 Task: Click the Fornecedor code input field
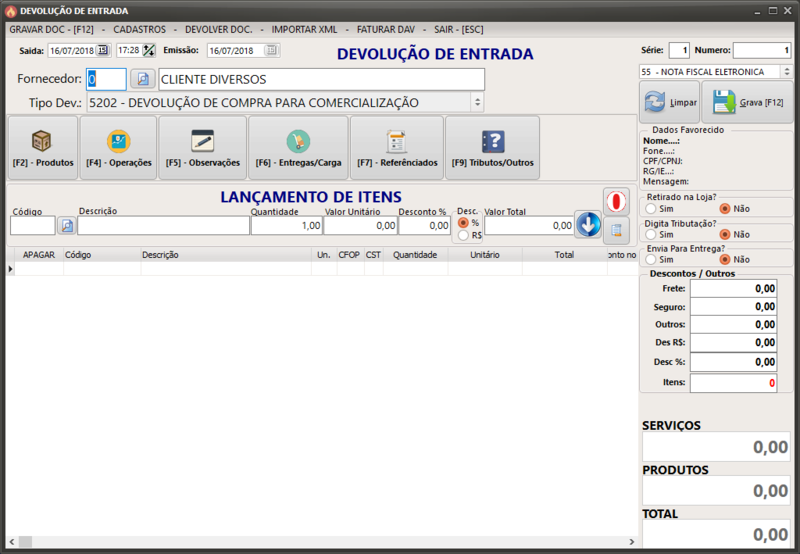click(x=106, y=79)
